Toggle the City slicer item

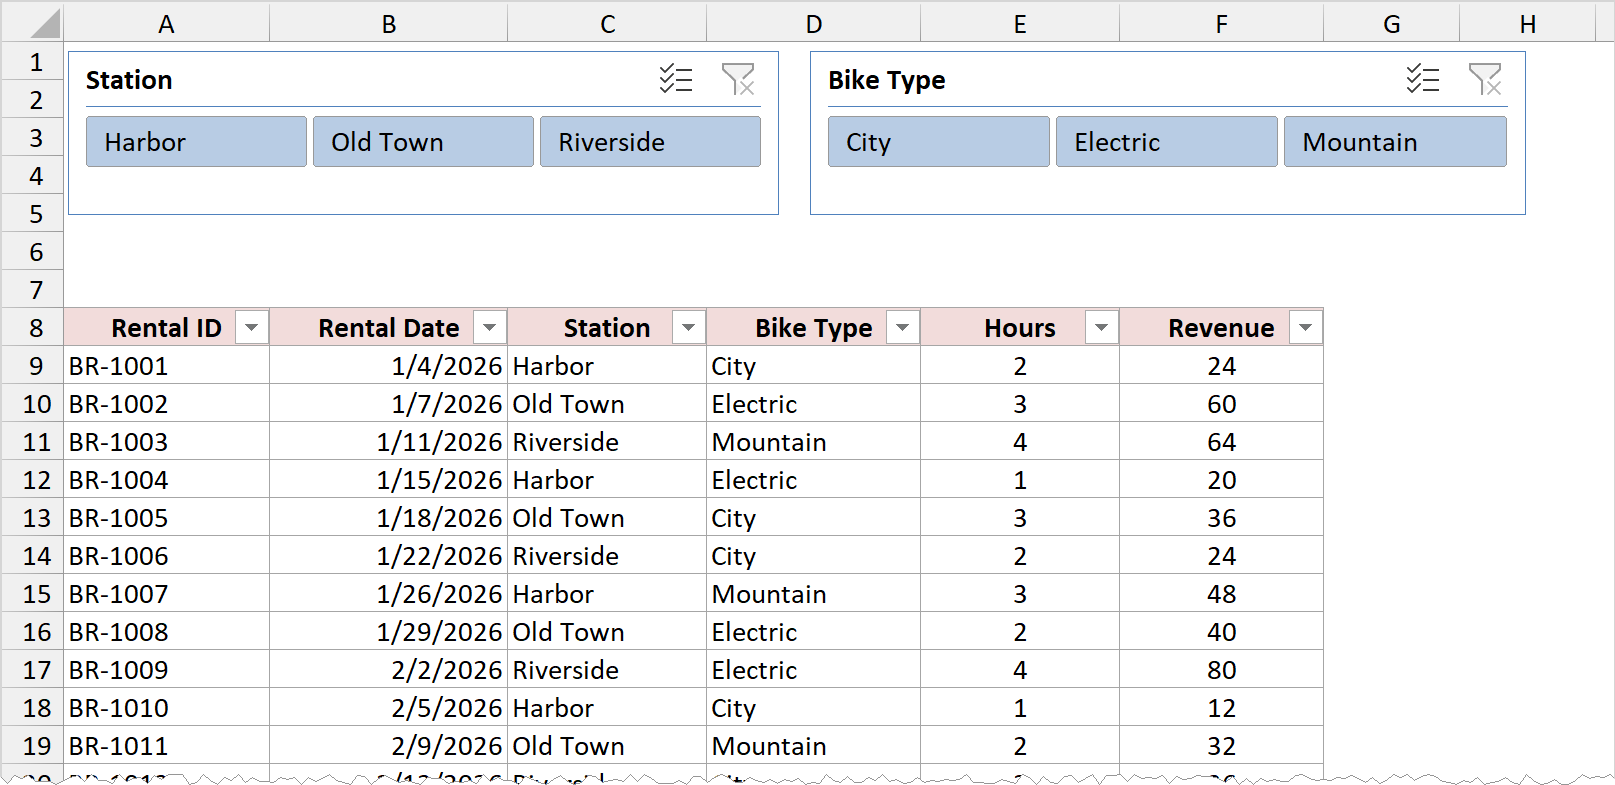(x=938, y=142)
